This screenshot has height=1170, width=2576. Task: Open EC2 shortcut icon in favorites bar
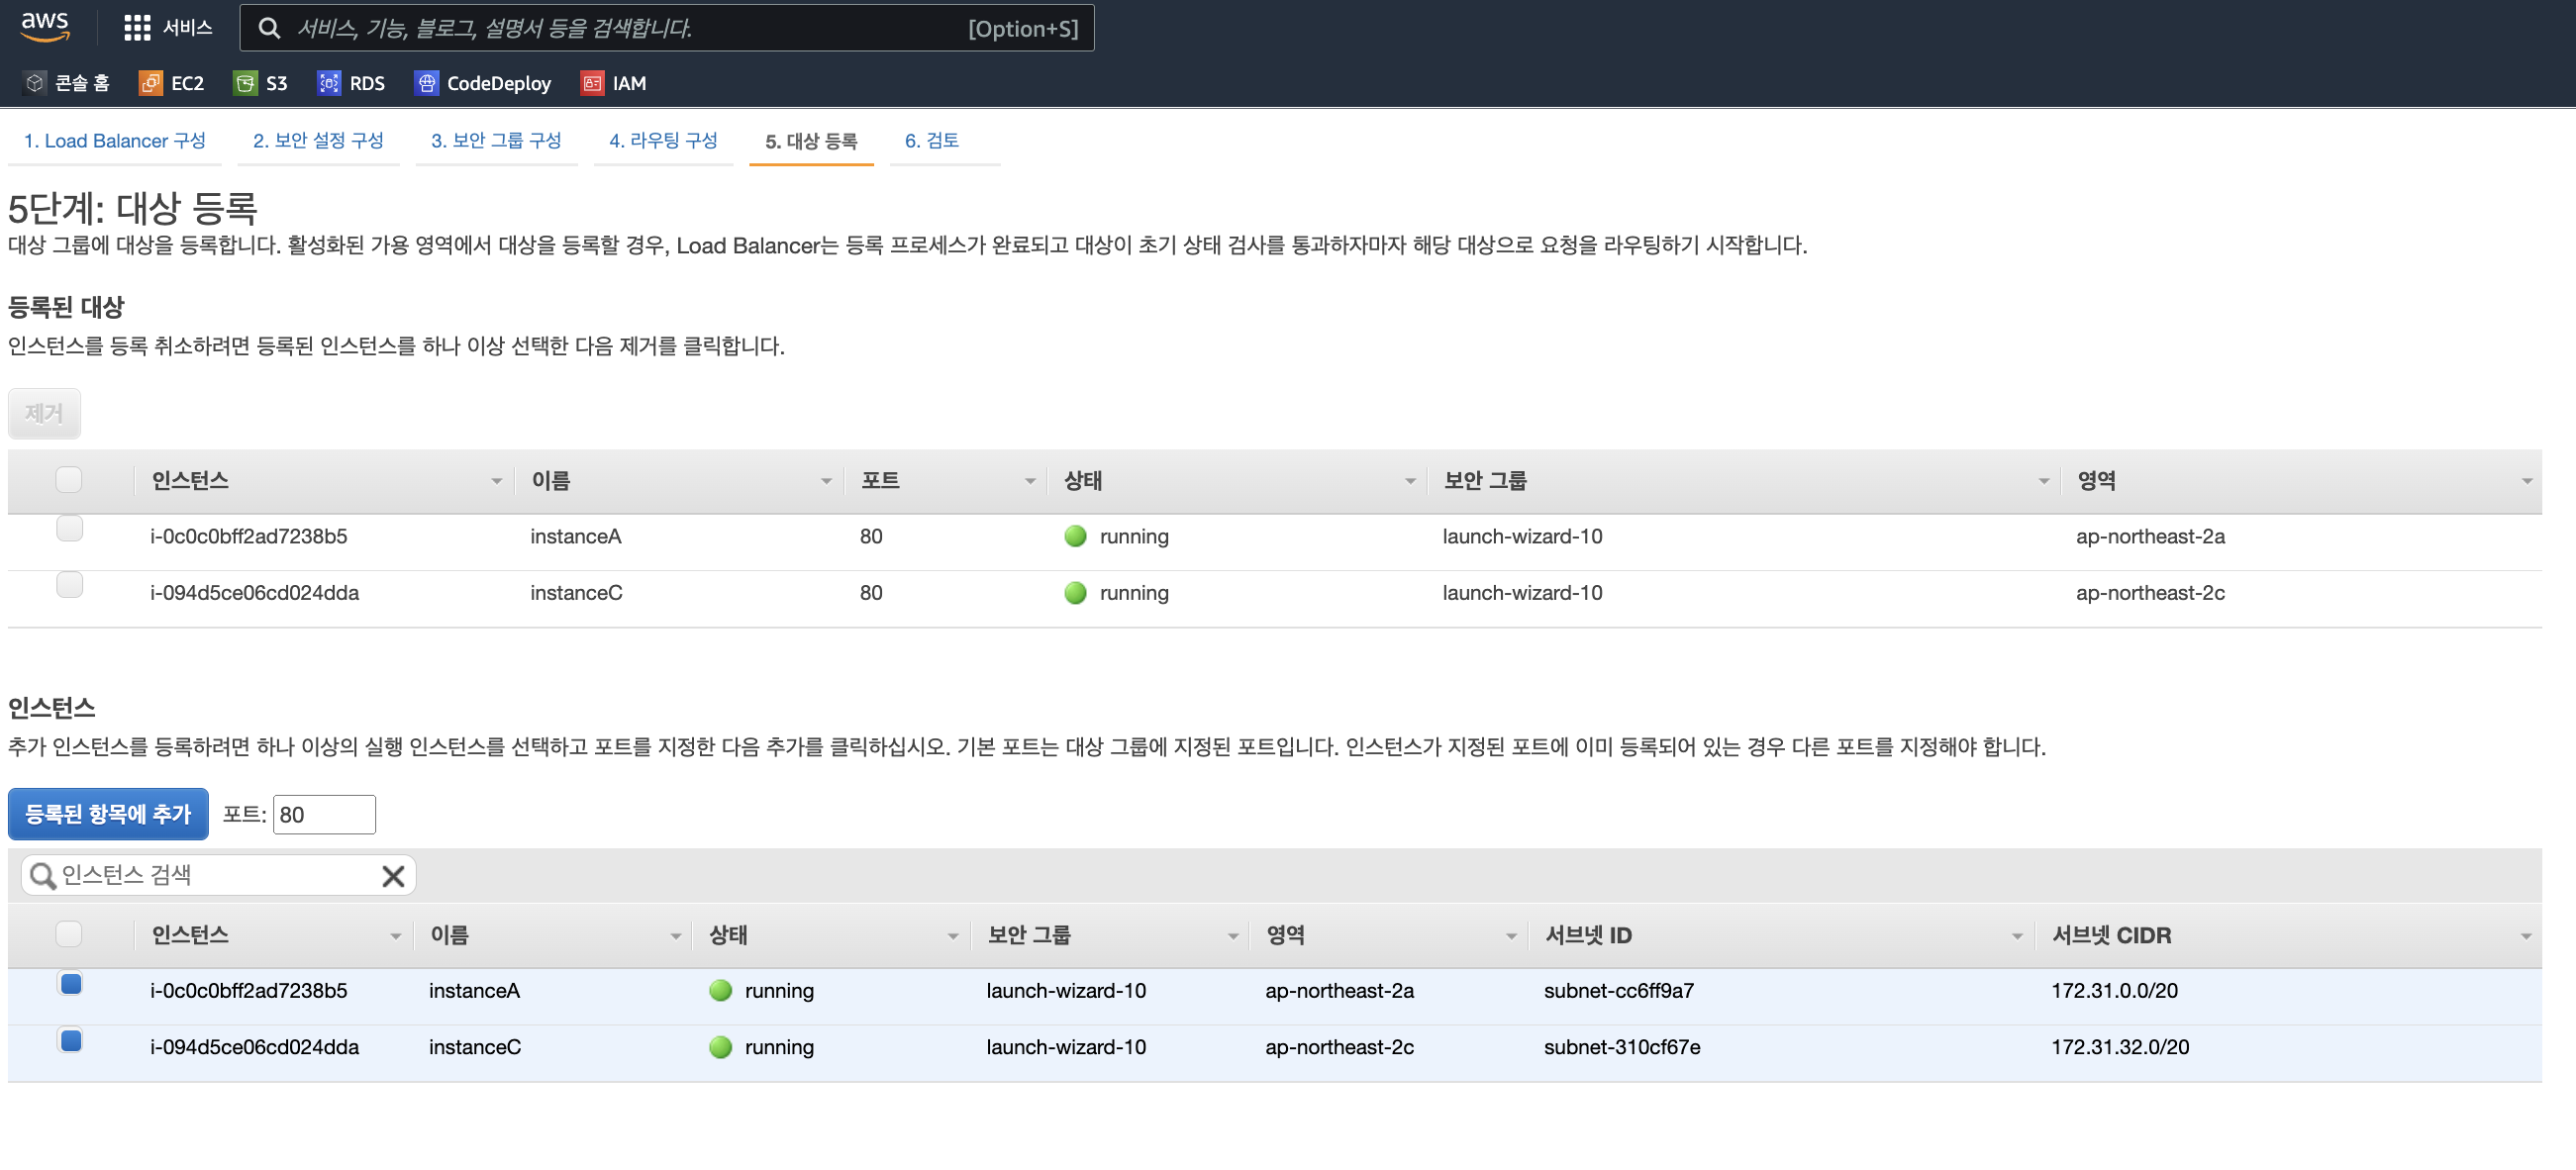pyautogui.click(x=150, y=83)
